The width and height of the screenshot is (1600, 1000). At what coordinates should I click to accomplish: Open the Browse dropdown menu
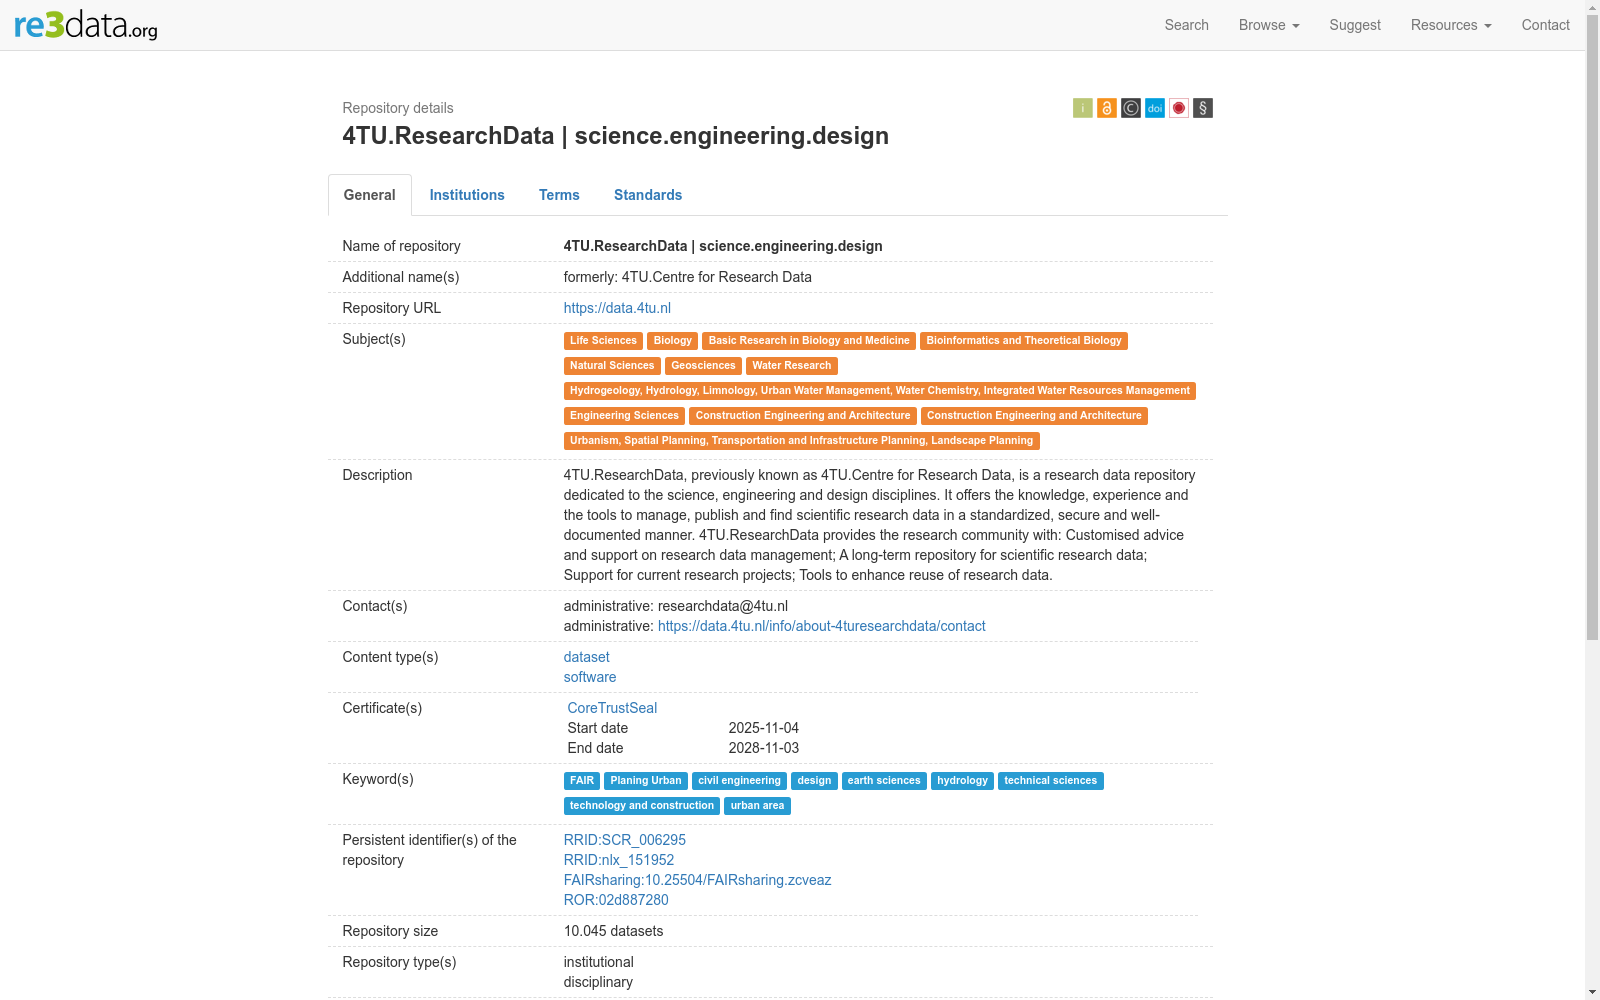1269,25
